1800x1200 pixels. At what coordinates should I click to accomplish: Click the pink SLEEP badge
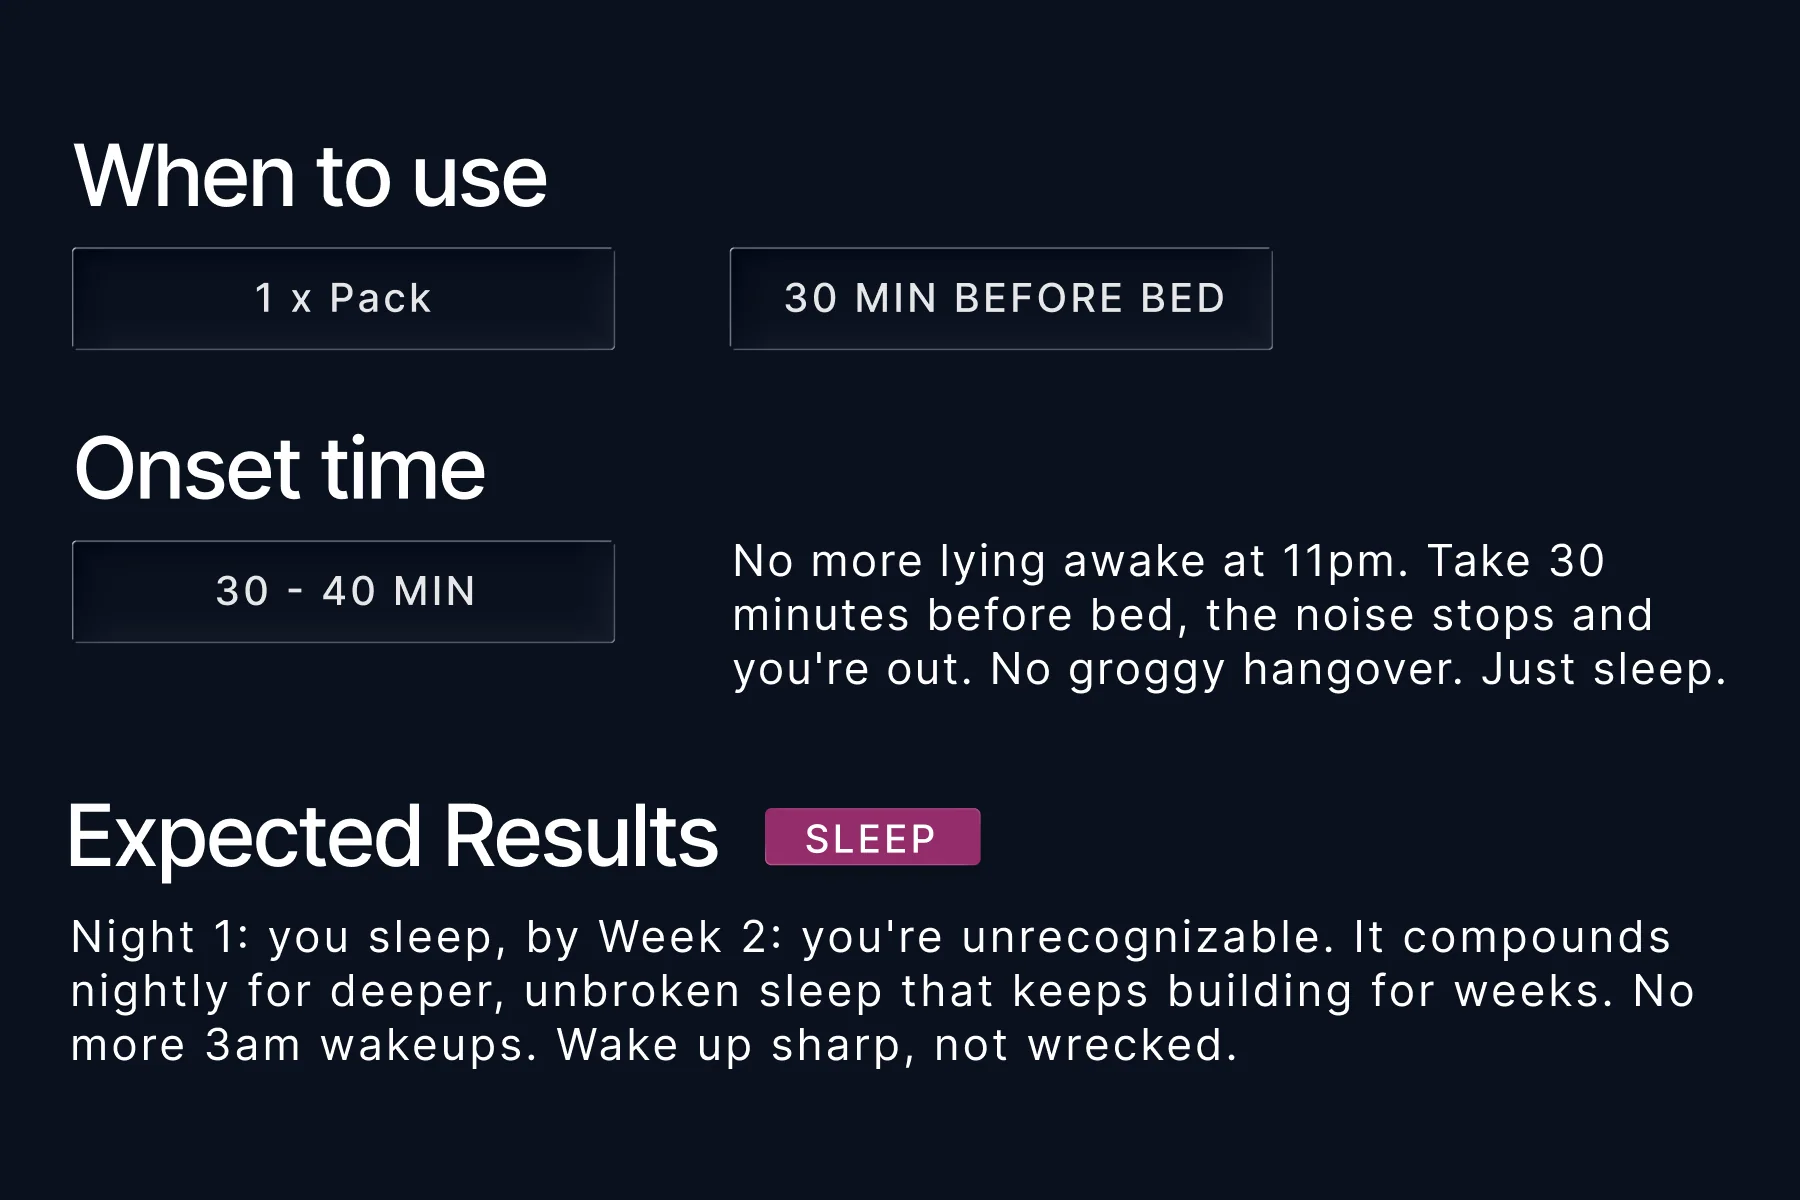click(x=872, y=837)
